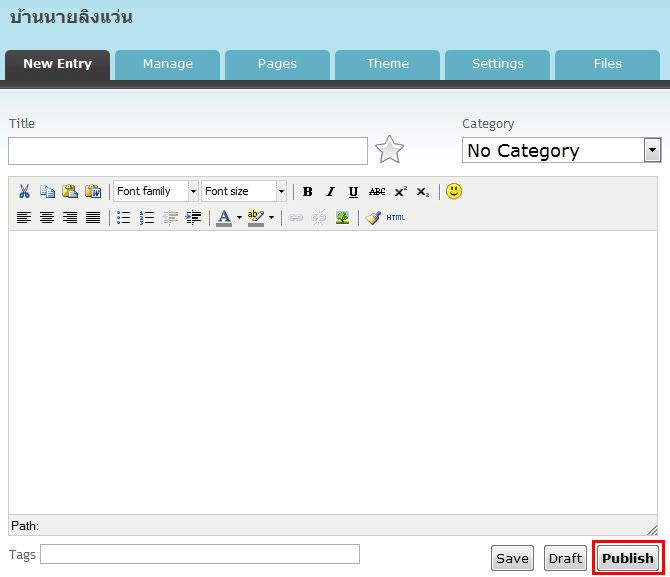Apply the highlight background color icon
This screenshot has height=577, width=670.
[x=256, y=218]
